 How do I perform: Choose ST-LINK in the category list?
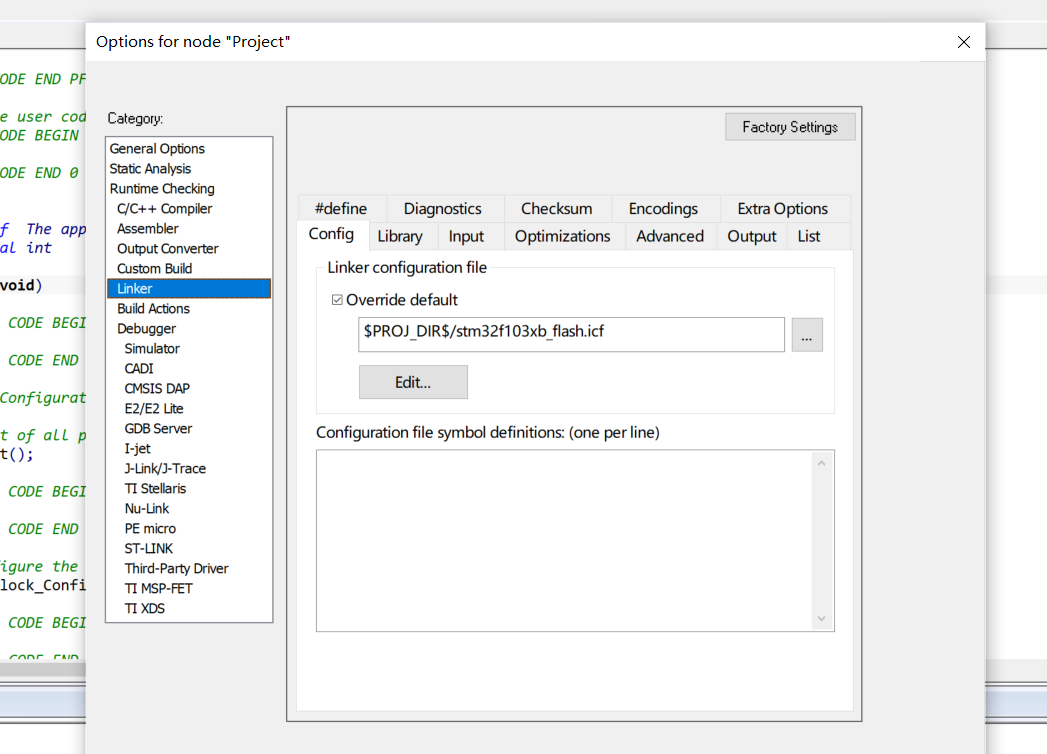(148, 548)
